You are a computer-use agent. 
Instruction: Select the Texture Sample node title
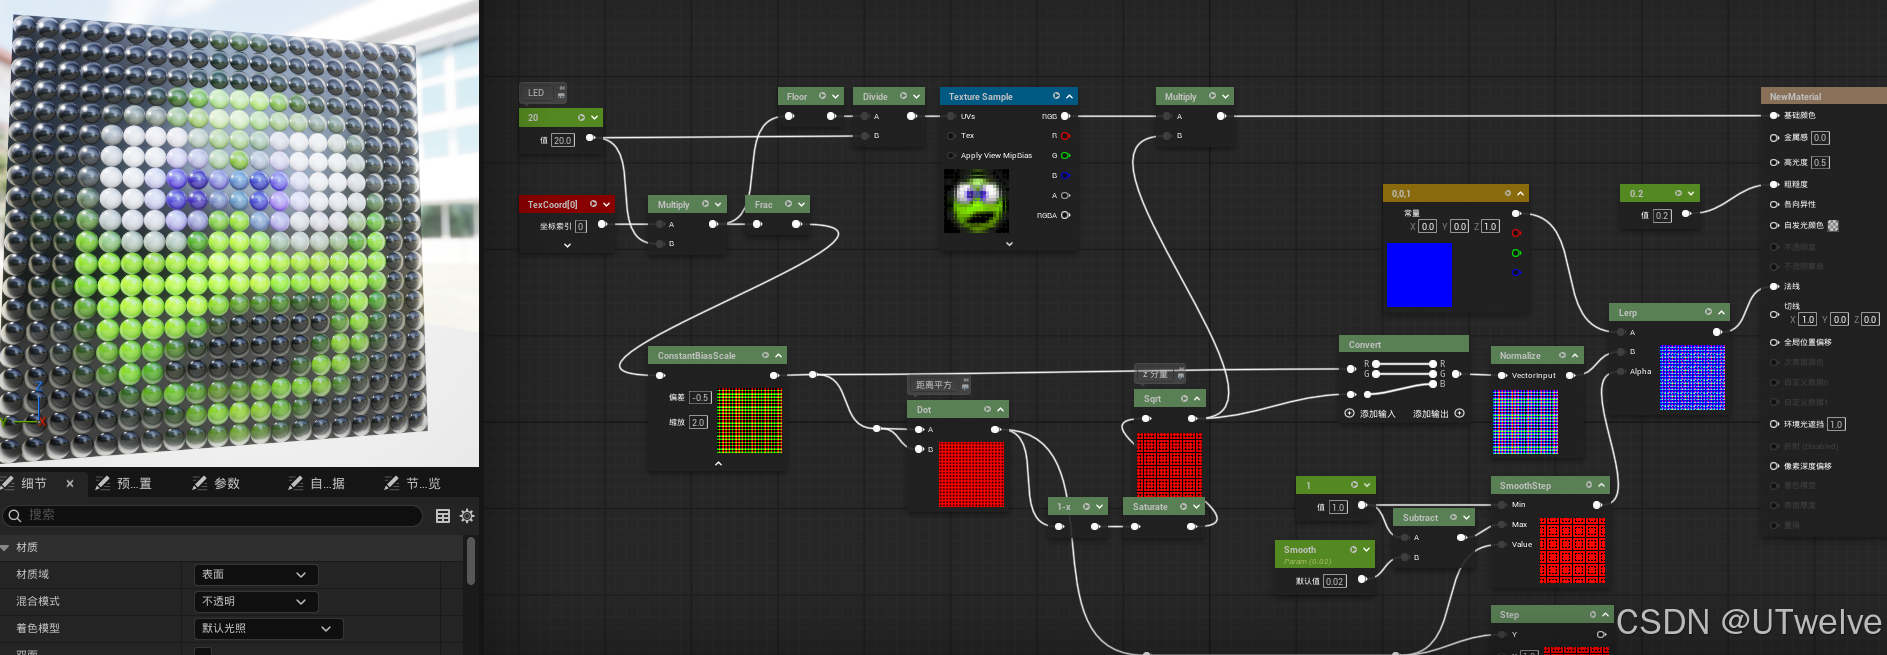point(980,96)
